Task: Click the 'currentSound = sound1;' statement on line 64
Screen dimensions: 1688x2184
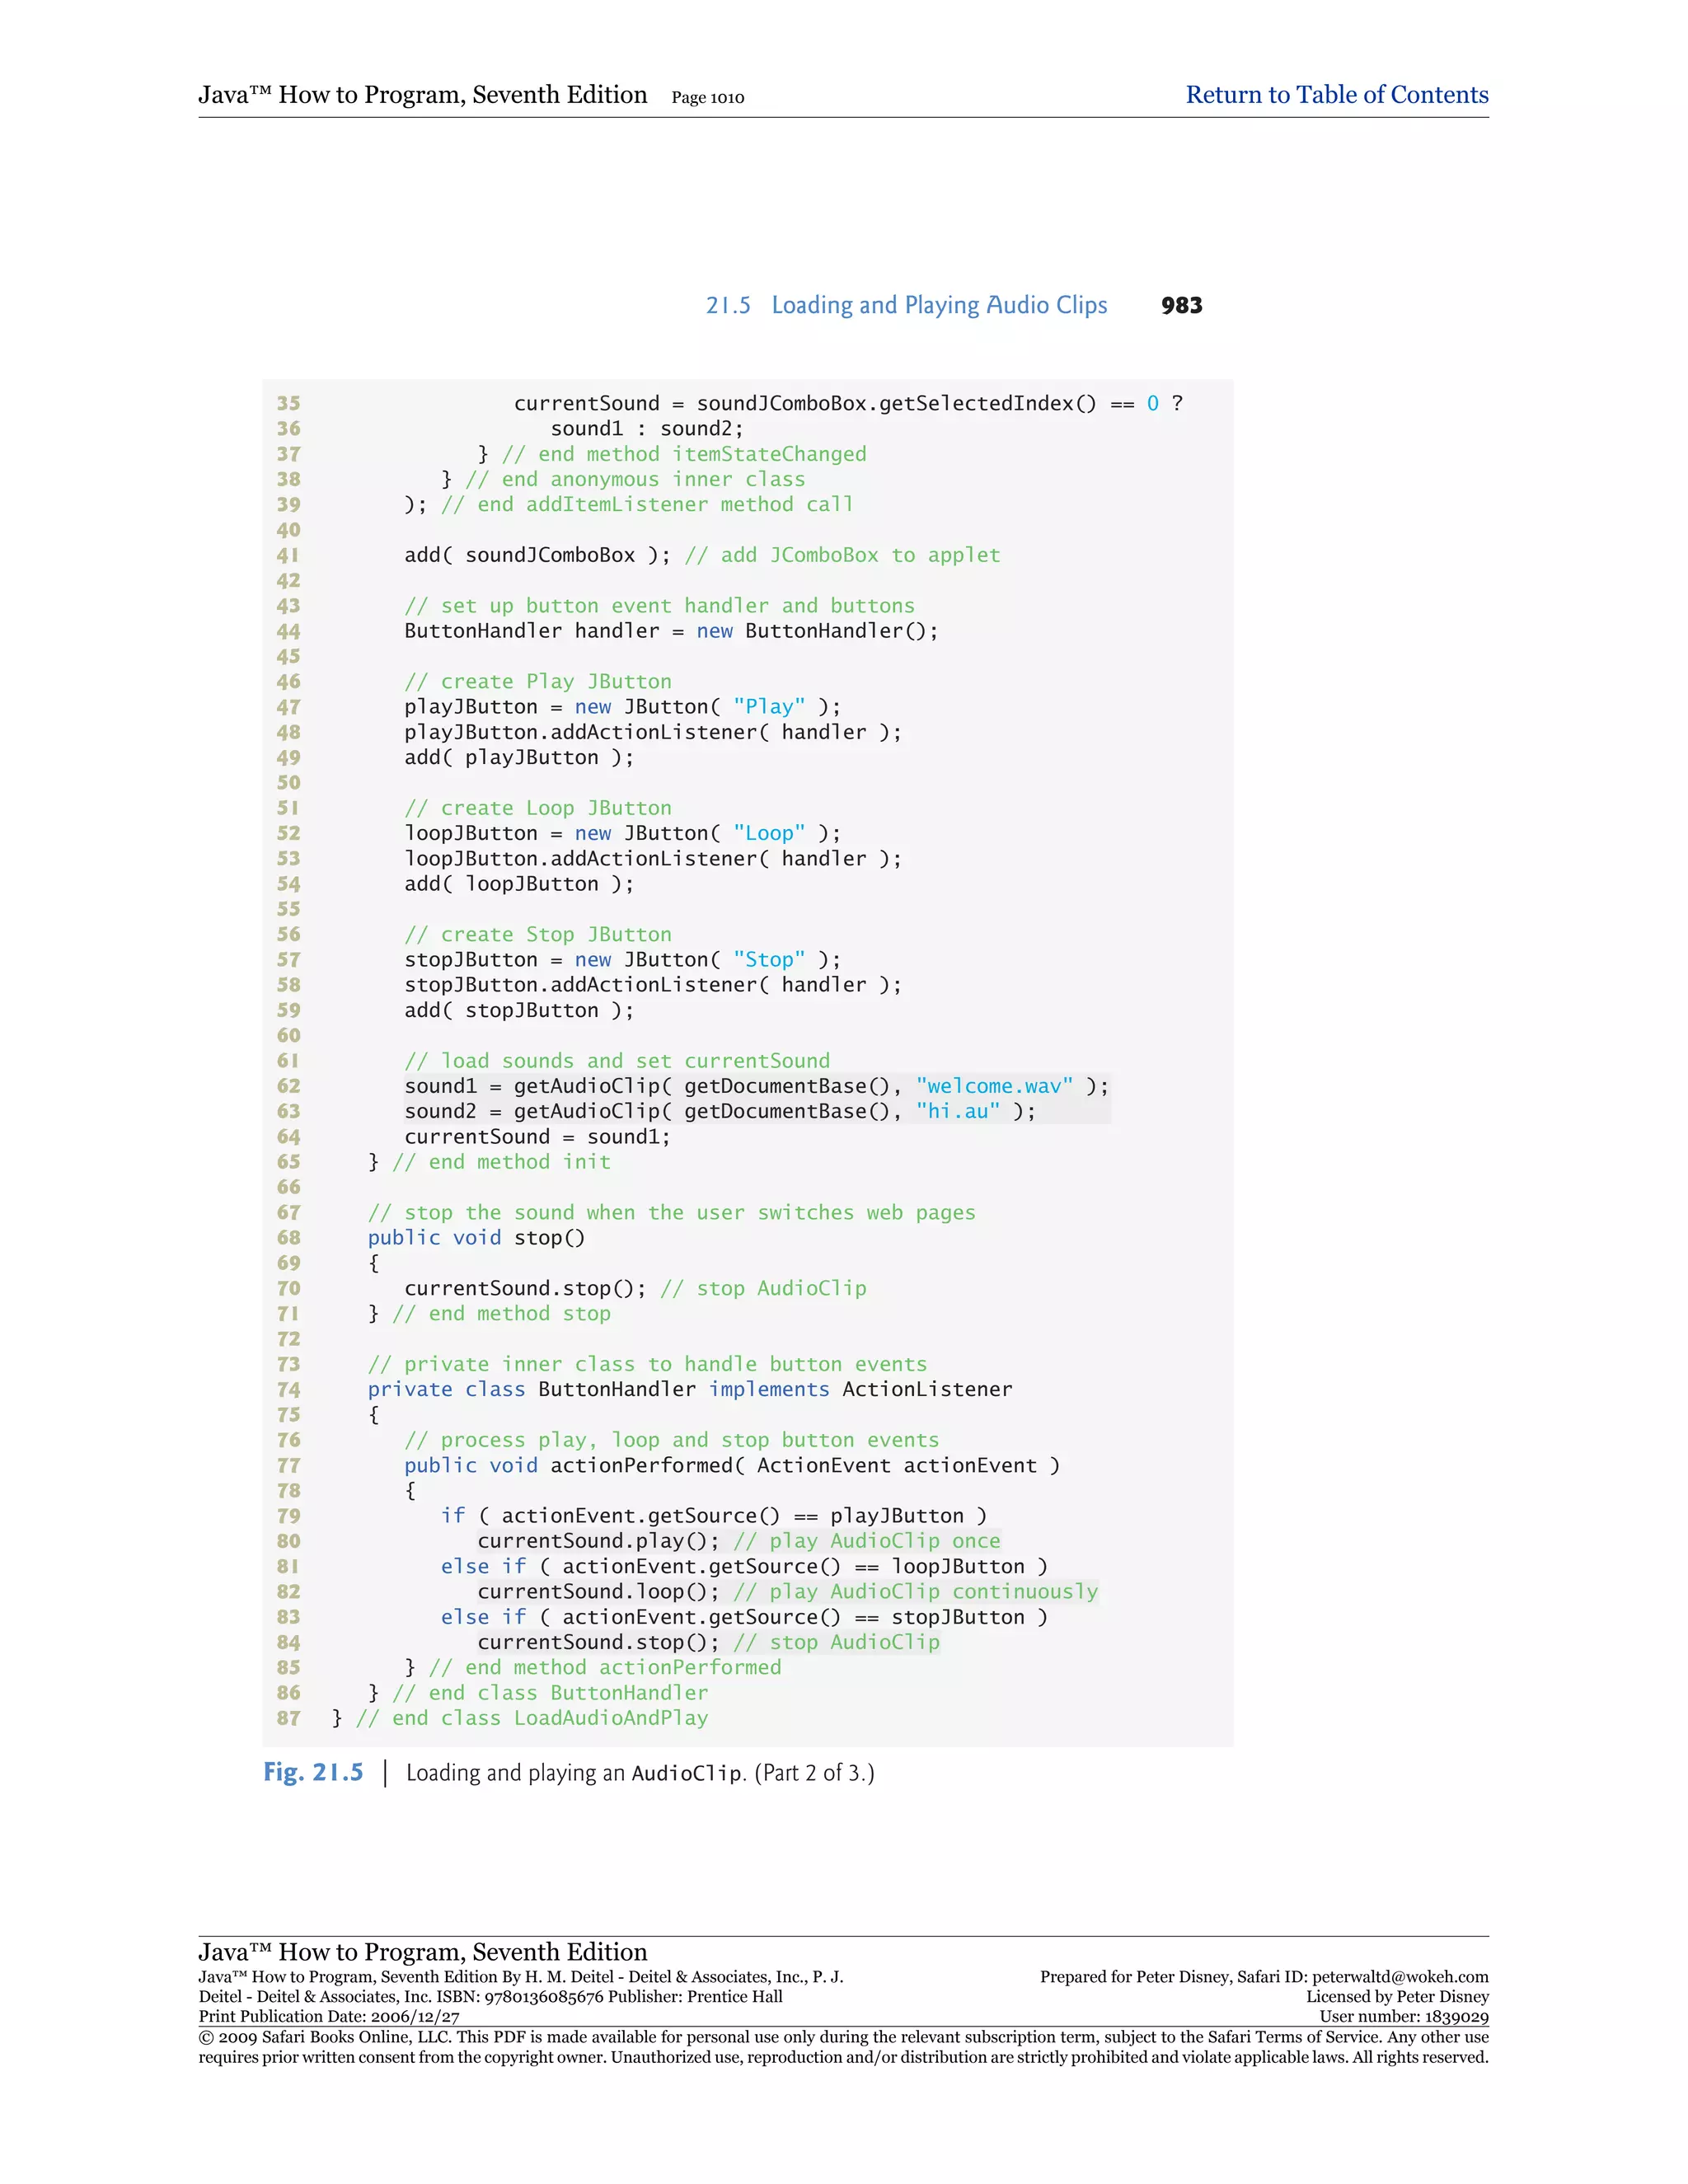Action: click(537, 1137)
